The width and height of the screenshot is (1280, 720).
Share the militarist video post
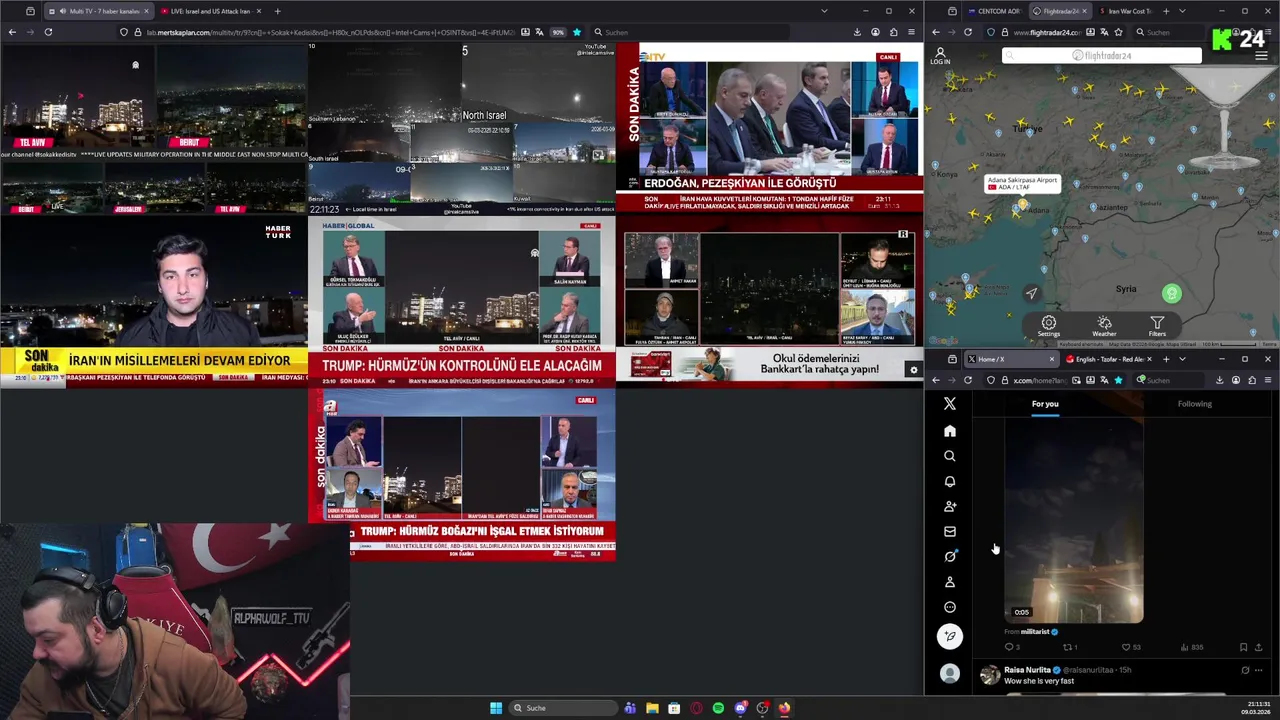point(1258,647)
